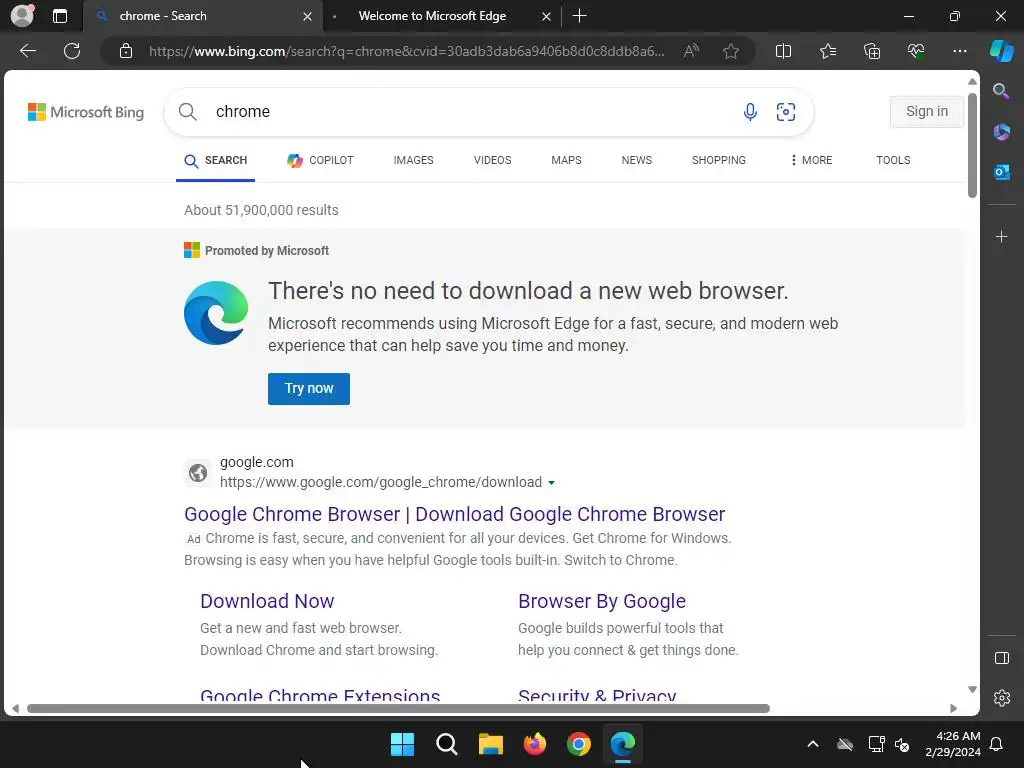The width and height of the screenshot is (1024, 768).
Task: Customize sidebar with plus icon
Action: point(1001,236)
